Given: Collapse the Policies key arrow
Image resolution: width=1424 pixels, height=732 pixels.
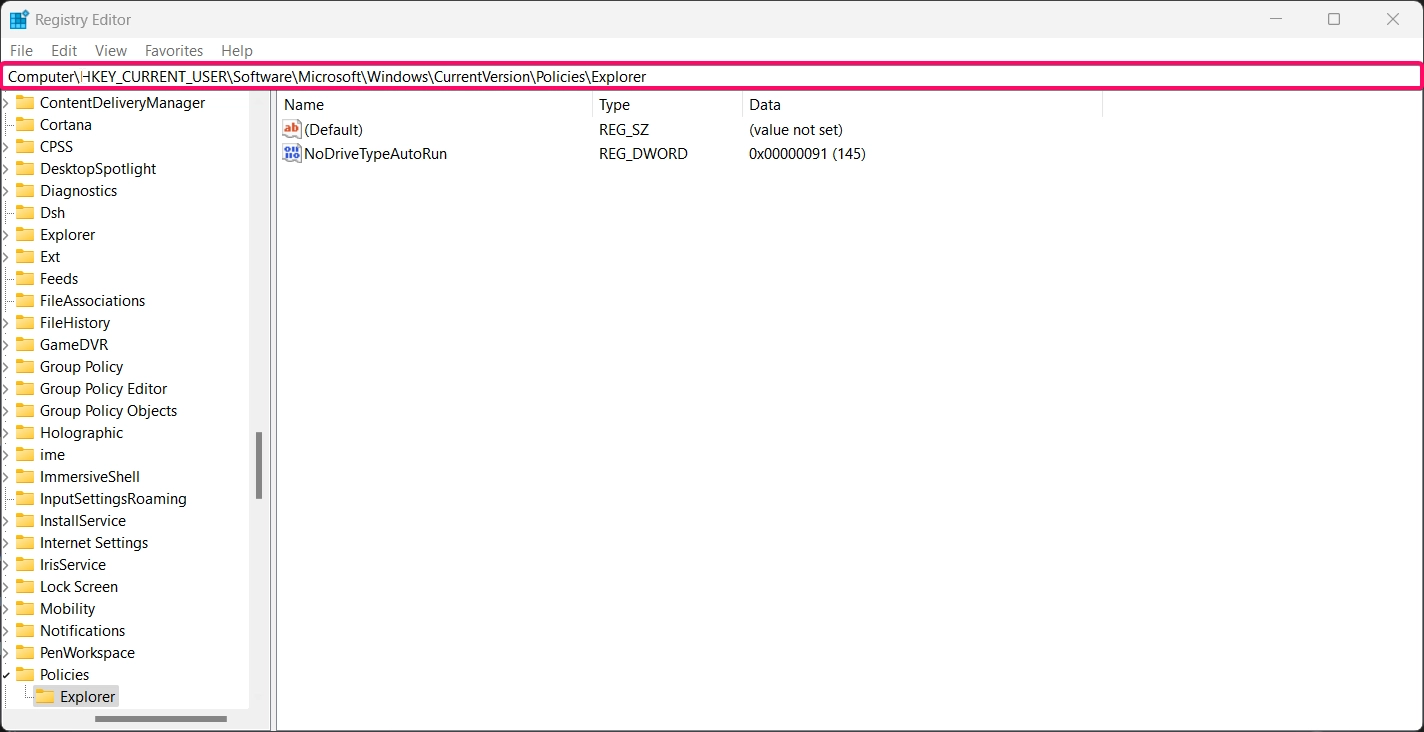Looking at the screenshot, I should pos(6,674).
